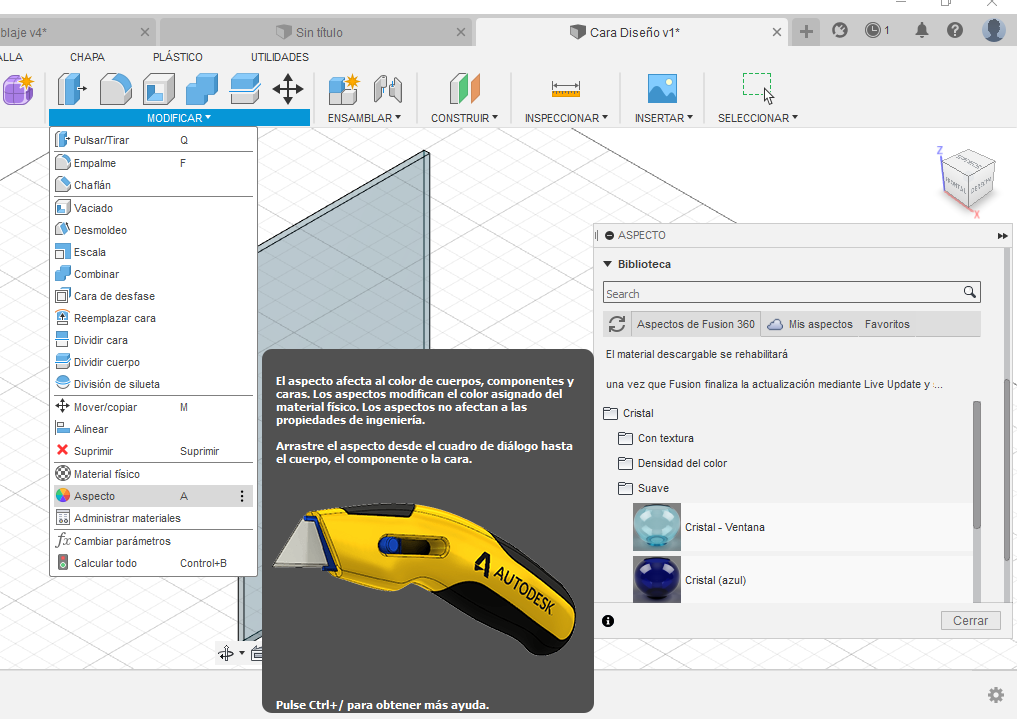The width and height of the screenshot is (1017, 719).
Task: Select División de silueta menu entry
Action: [154, 384]
